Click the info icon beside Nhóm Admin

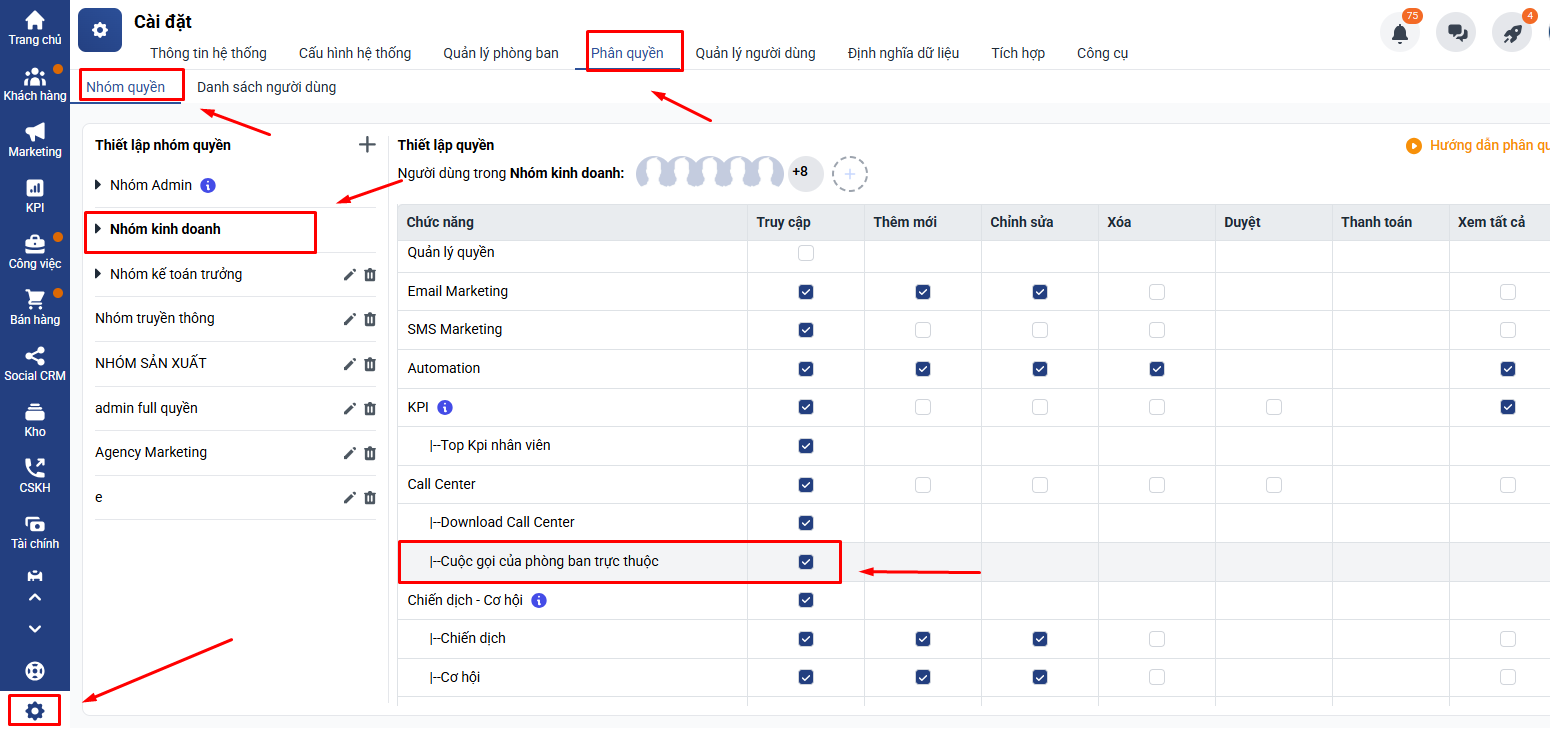point(208,185)
